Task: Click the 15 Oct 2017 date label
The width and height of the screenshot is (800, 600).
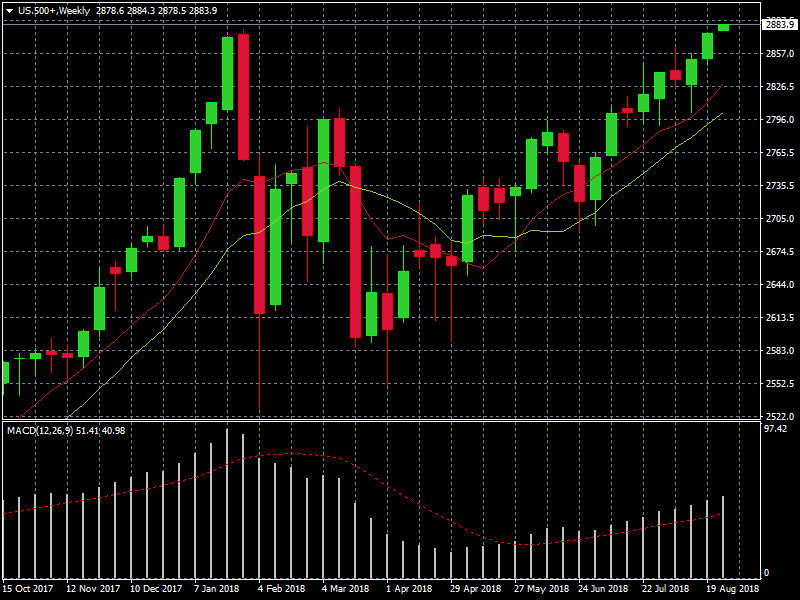Action: [27, 590]
